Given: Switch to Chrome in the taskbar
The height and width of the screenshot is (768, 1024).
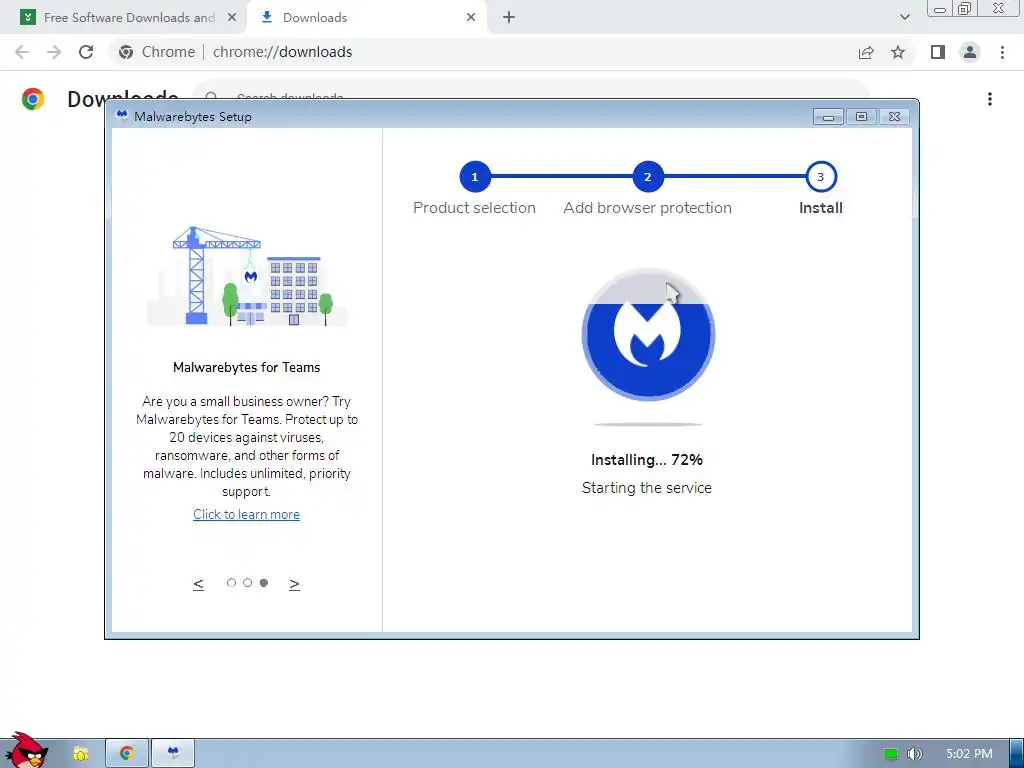Looking at the screenshot, I should [127, 754].
